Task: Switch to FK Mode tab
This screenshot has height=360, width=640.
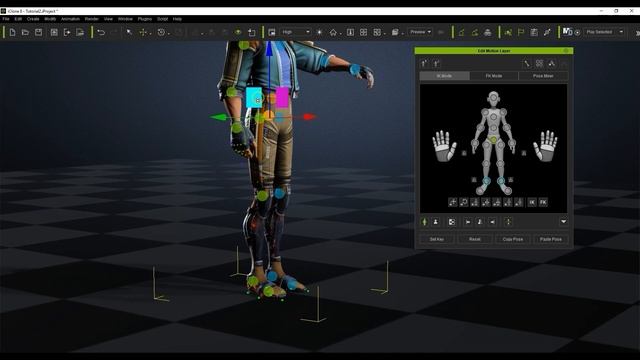Action: 494,76
